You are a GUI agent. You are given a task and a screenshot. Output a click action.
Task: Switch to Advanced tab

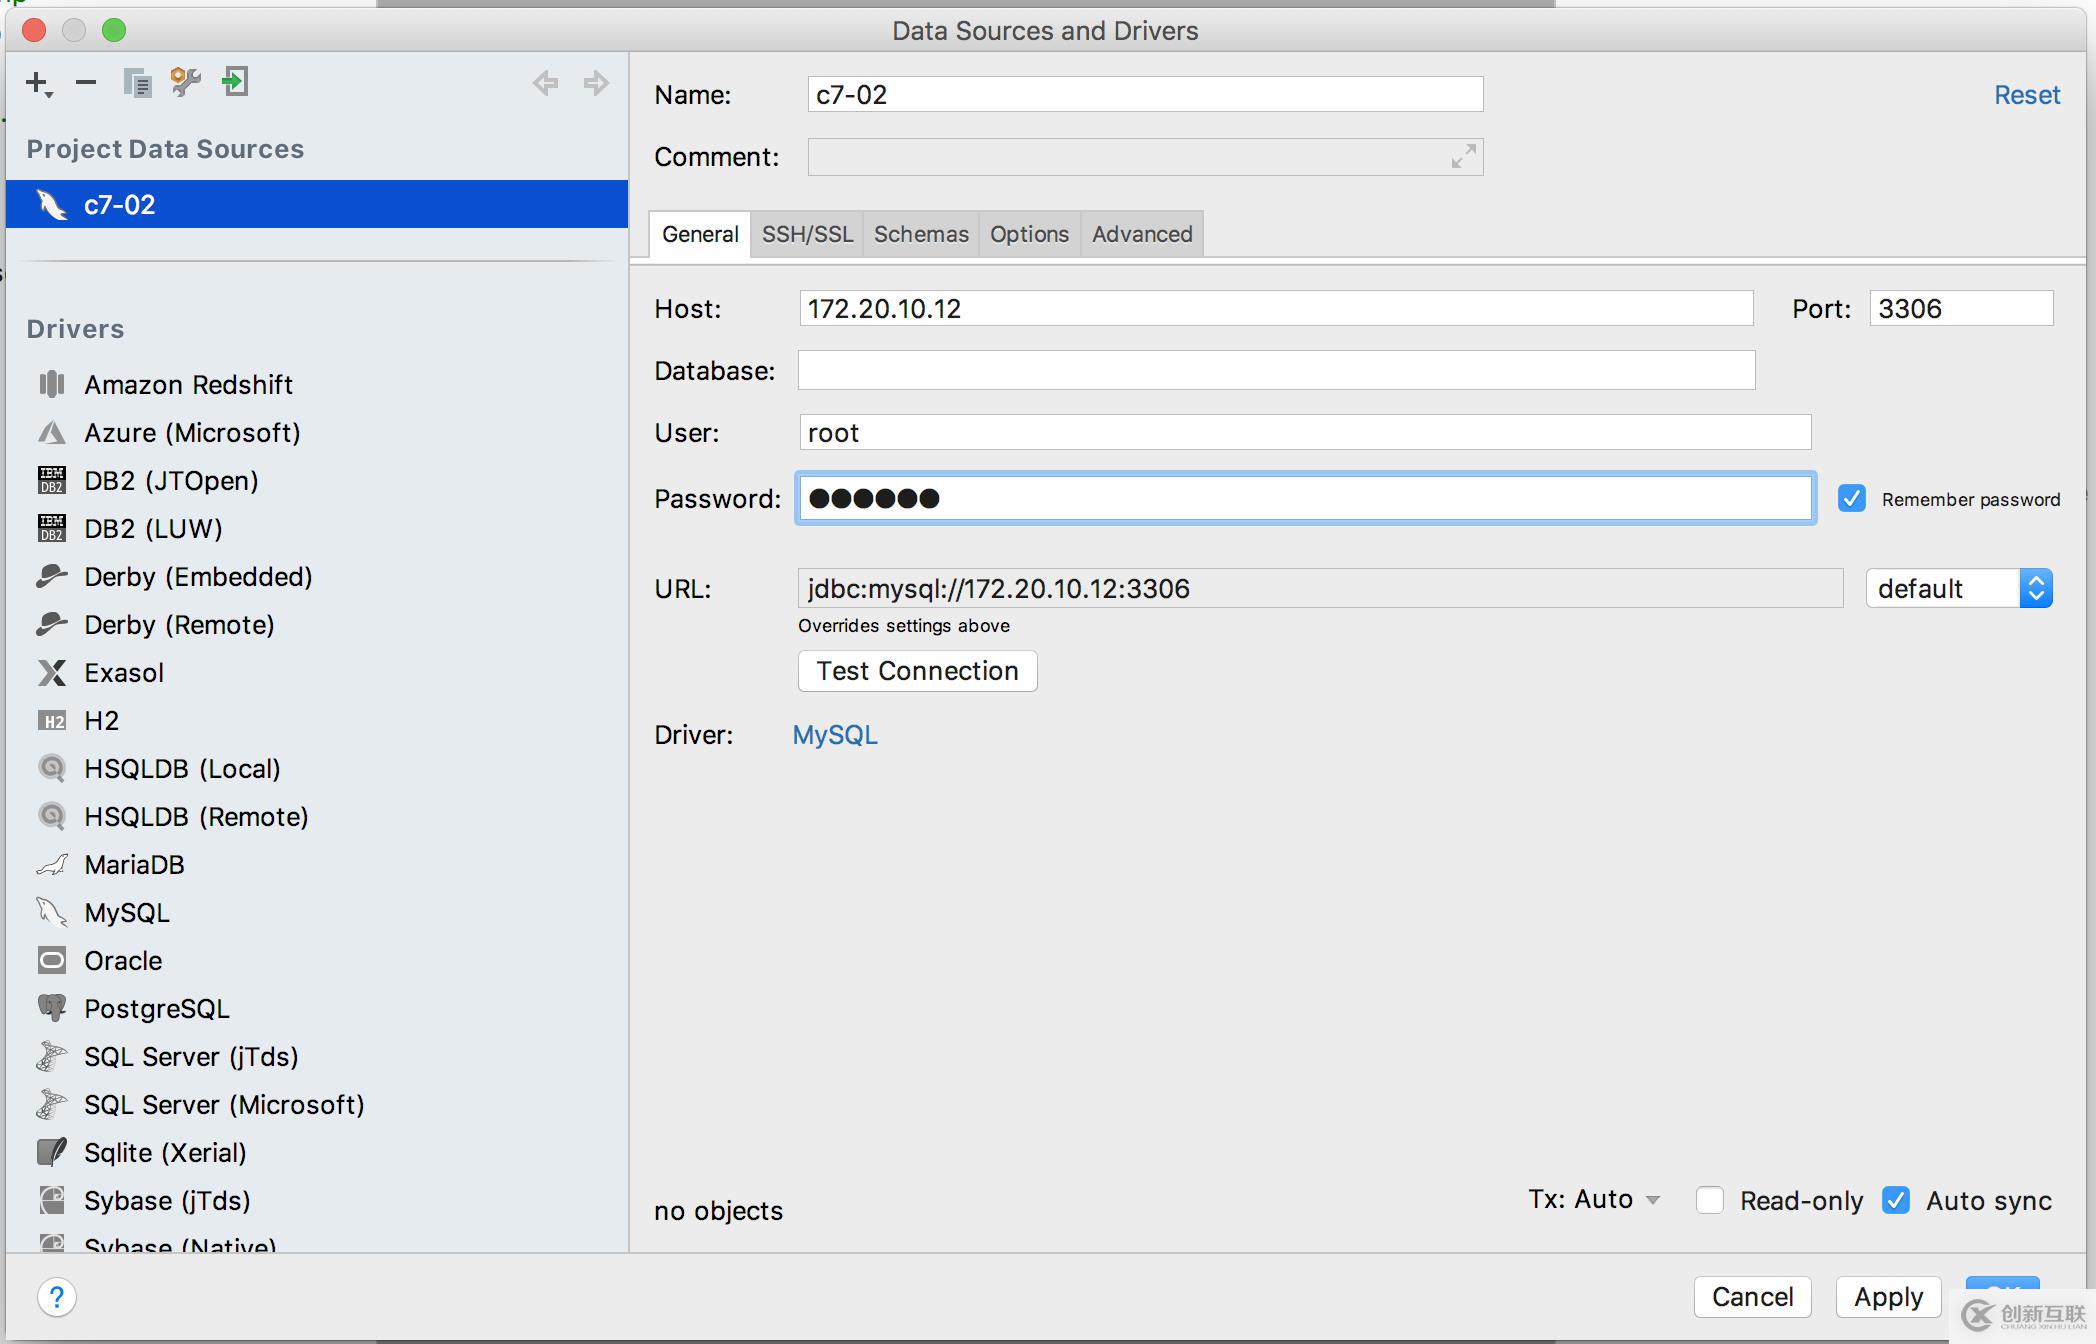click(1142, 234)
